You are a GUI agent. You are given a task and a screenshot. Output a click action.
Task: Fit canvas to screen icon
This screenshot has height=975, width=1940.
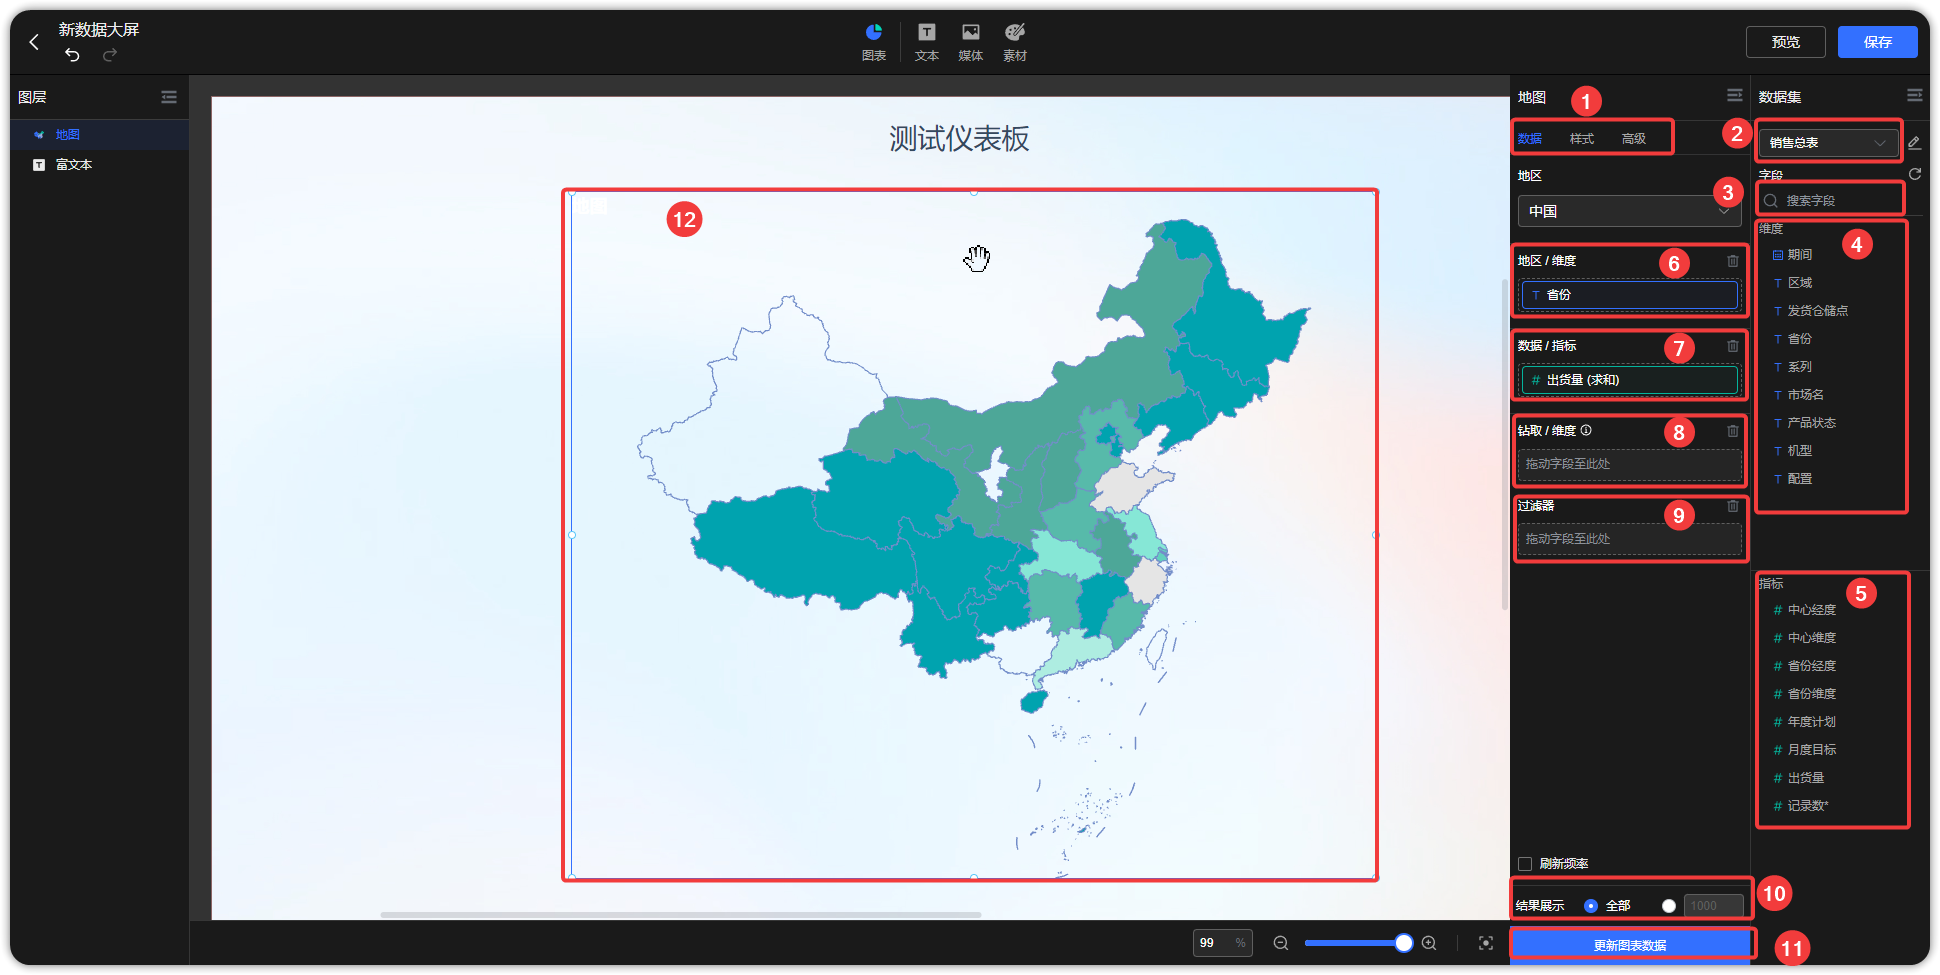[x=1486, y=943]
